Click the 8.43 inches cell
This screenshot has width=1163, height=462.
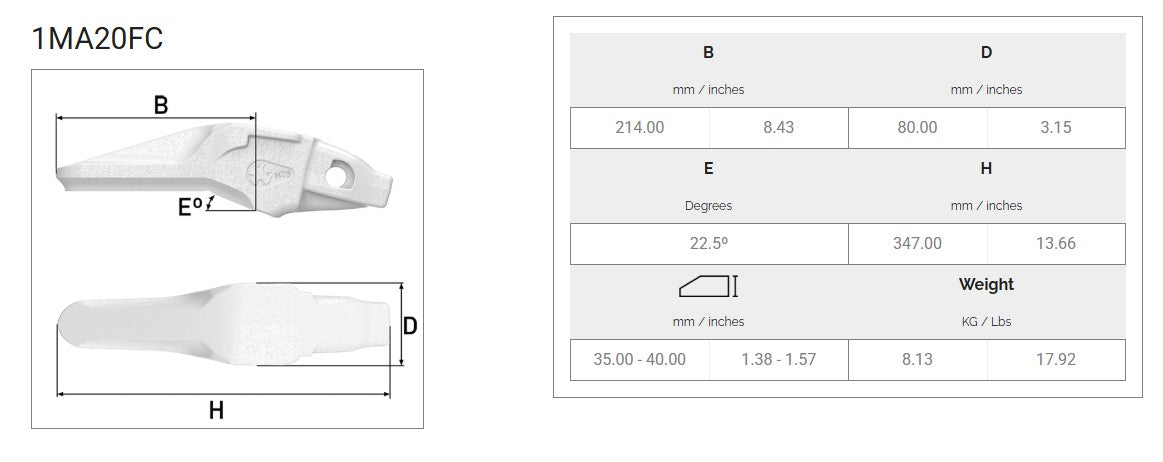coord(778,127)
